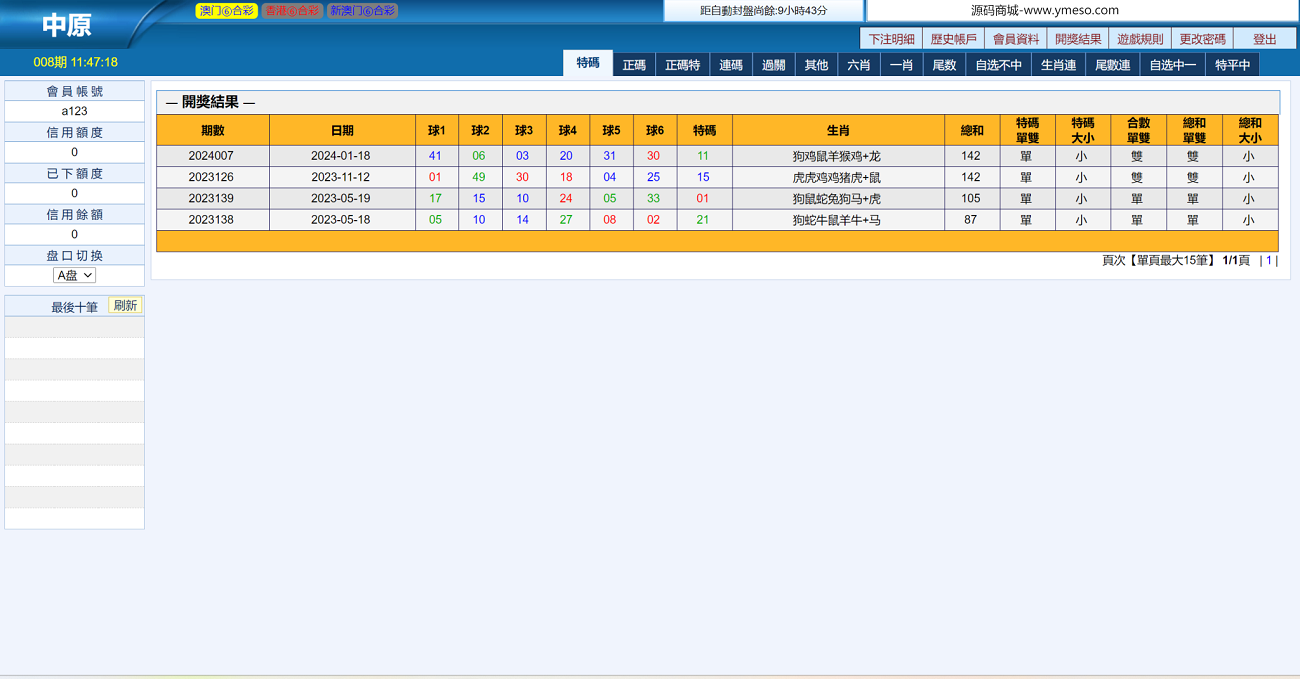Image resolution: width=1300 pixels, height=679 pixels.
Task: Click date 2023-05-18 cell
Action: tap(340, 219)
